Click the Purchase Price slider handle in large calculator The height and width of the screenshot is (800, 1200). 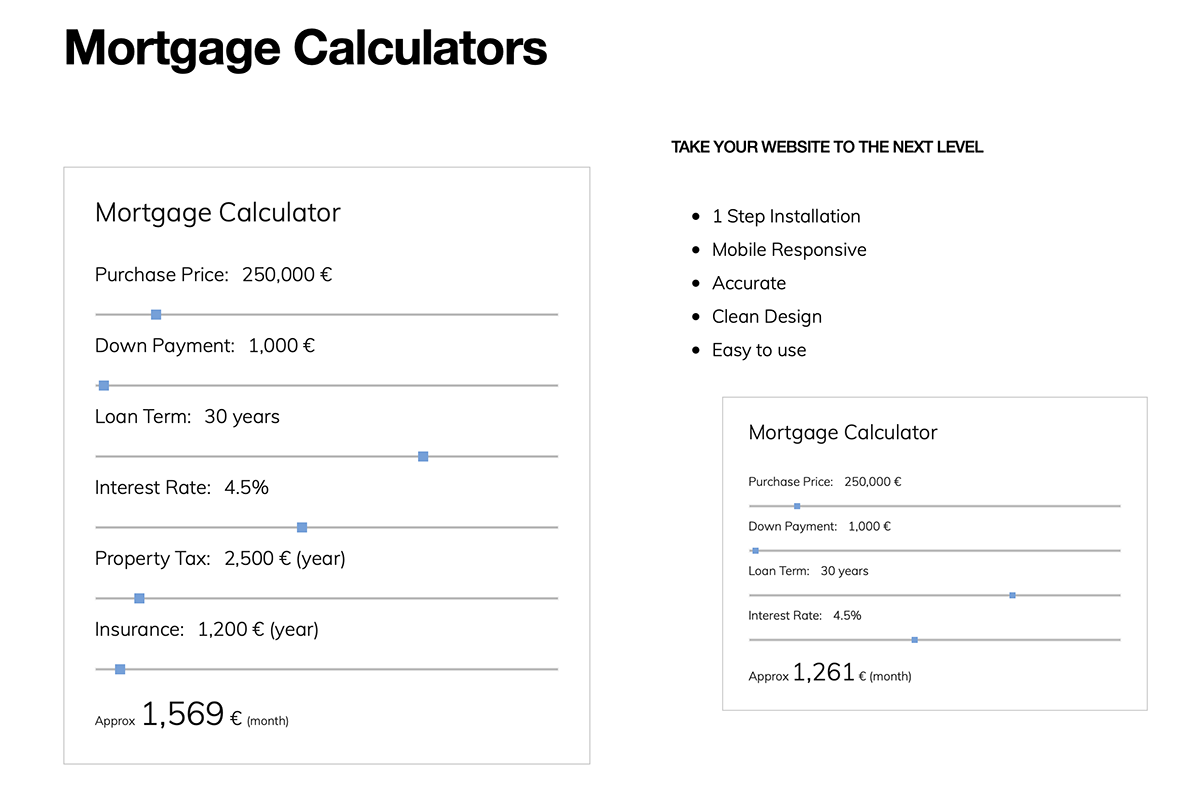156,315
